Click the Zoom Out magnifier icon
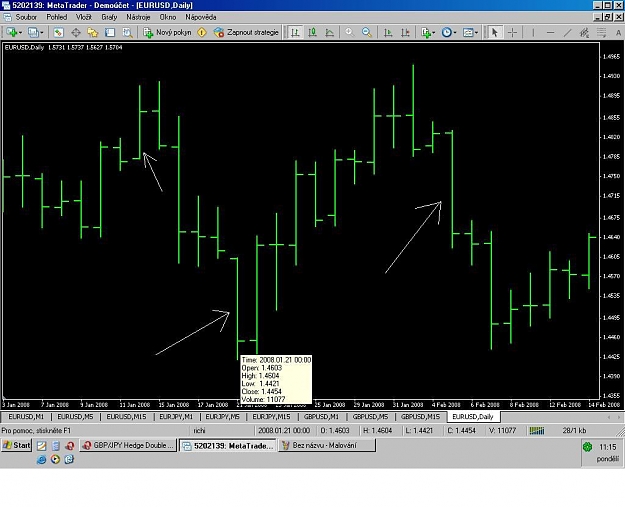Viewport: 625px width, 507px height. click(367, 32)
